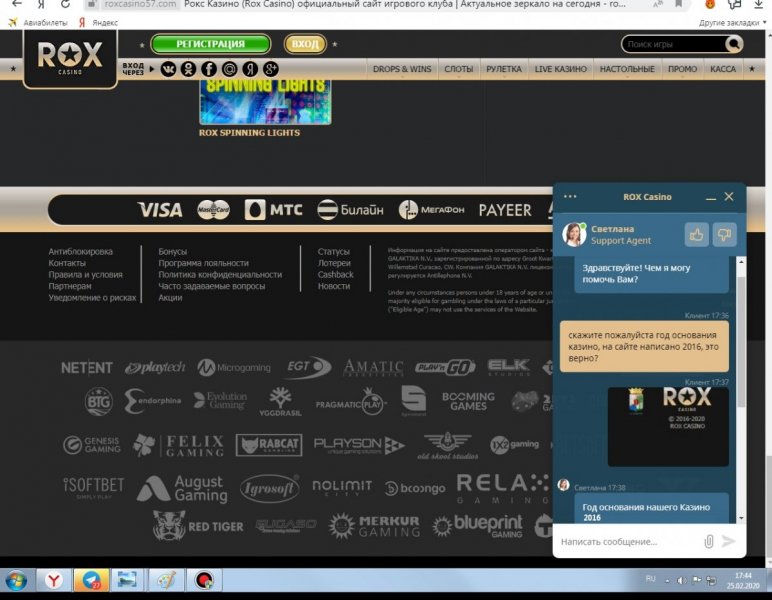Screen dimensions: 772x600
Task: Open Часто задаваемые вопросы link
Action: coord(212,286)
